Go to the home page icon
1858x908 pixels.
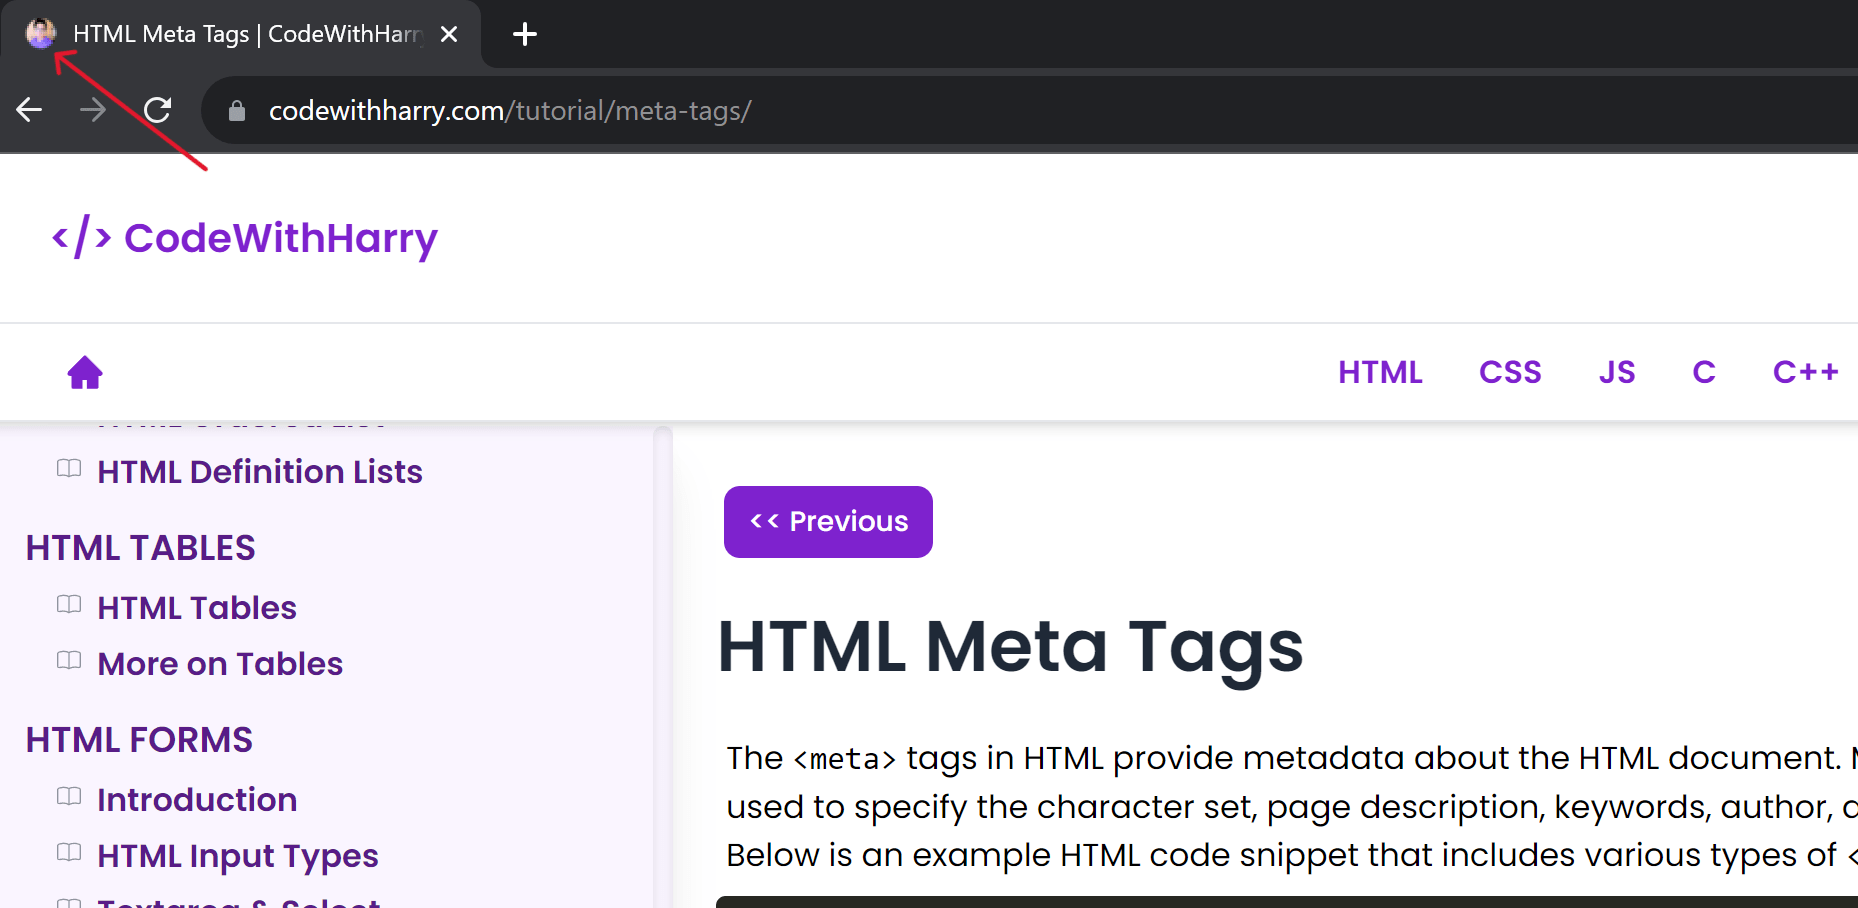point(85,372)
